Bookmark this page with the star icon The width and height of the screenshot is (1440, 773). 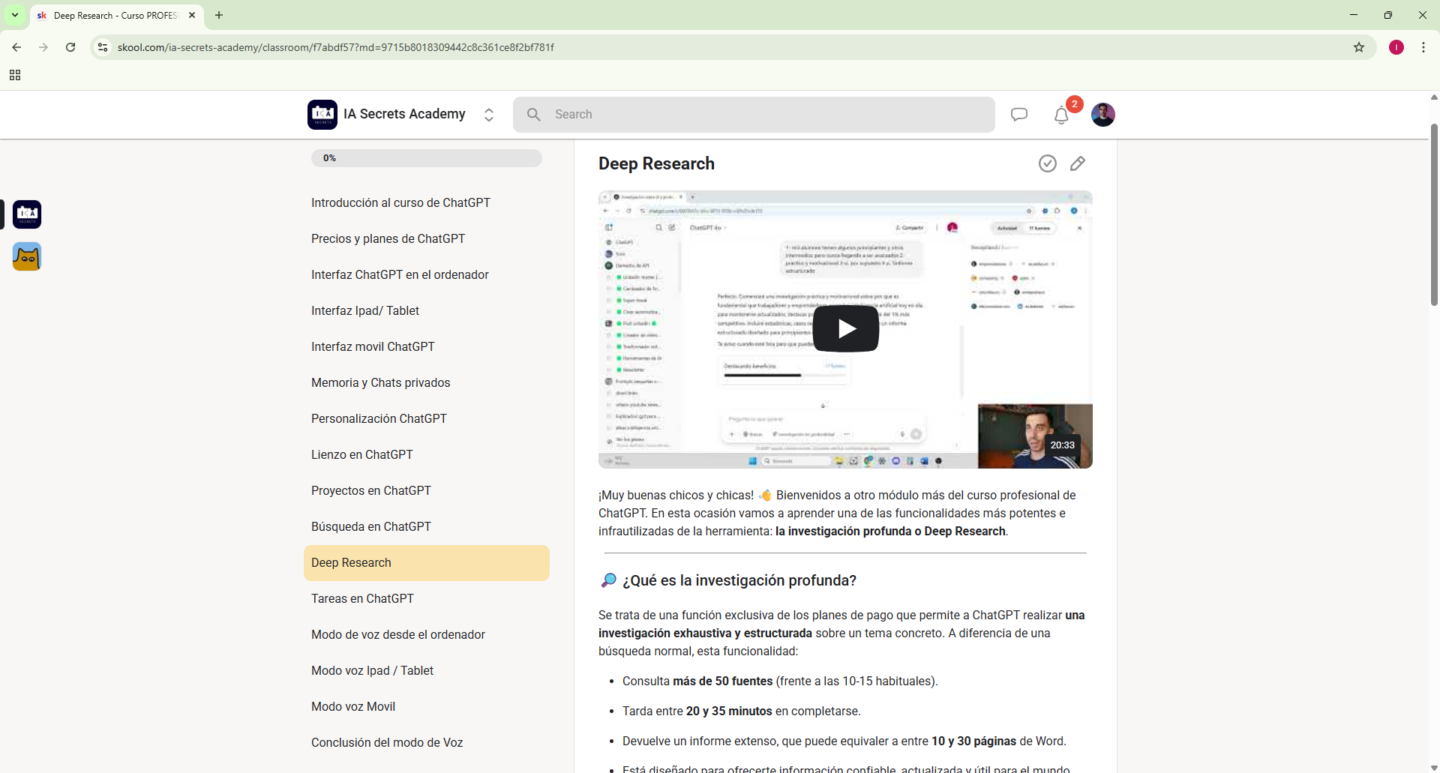click(x=1359, y=47)
